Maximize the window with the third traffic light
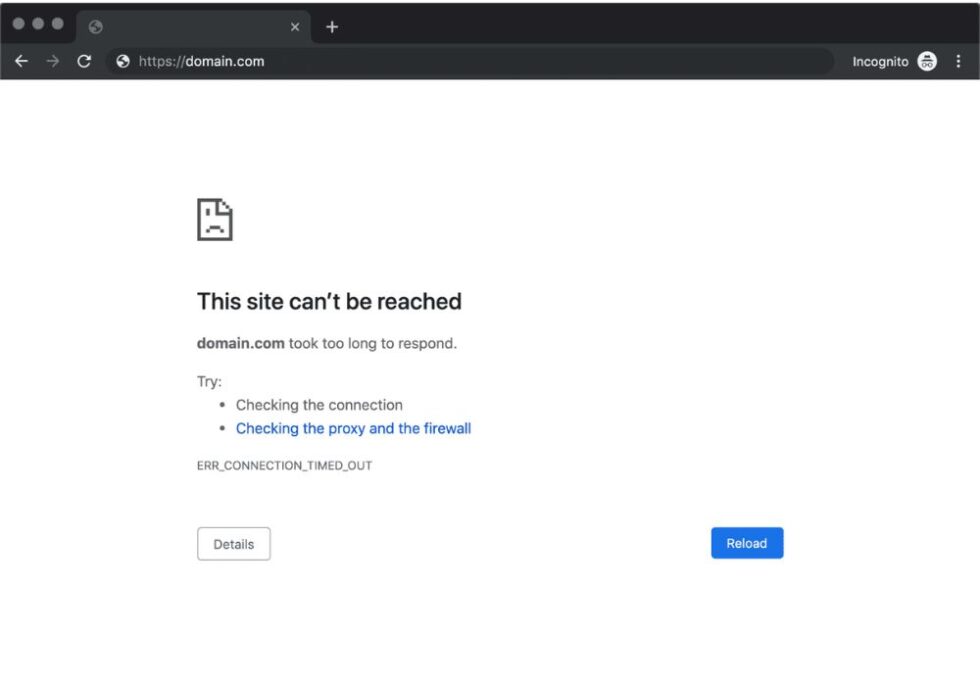The image size is (980, 686). (57, 24)
